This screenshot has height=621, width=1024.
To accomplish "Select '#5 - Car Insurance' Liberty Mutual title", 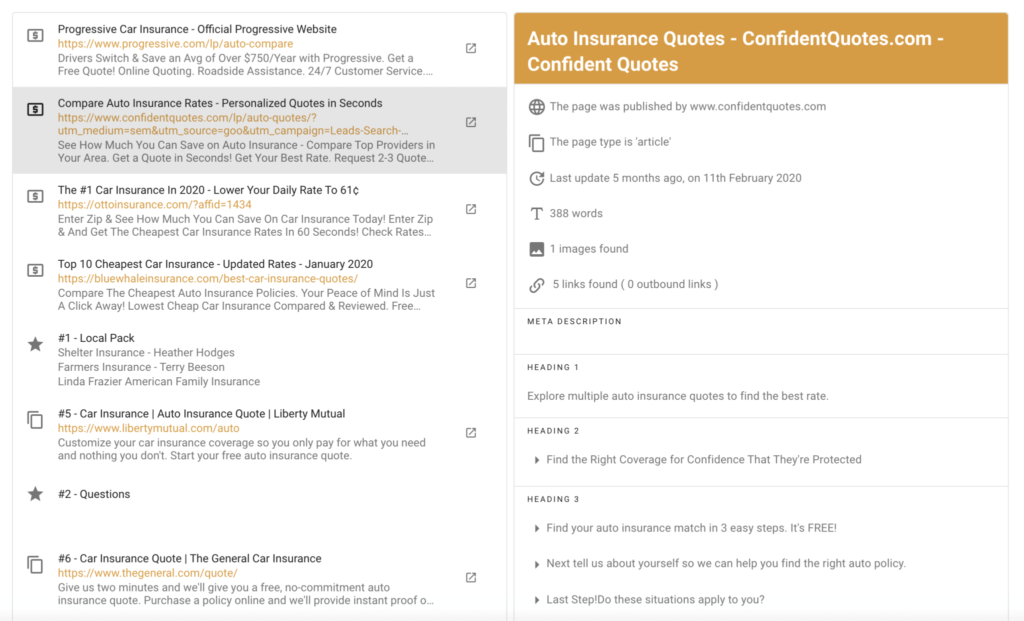I will click(201, 413).
